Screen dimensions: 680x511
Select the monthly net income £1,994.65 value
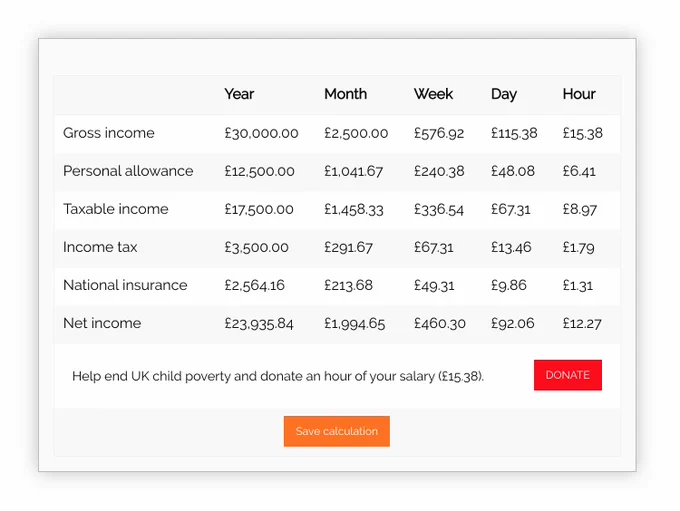tap(354, 324)
